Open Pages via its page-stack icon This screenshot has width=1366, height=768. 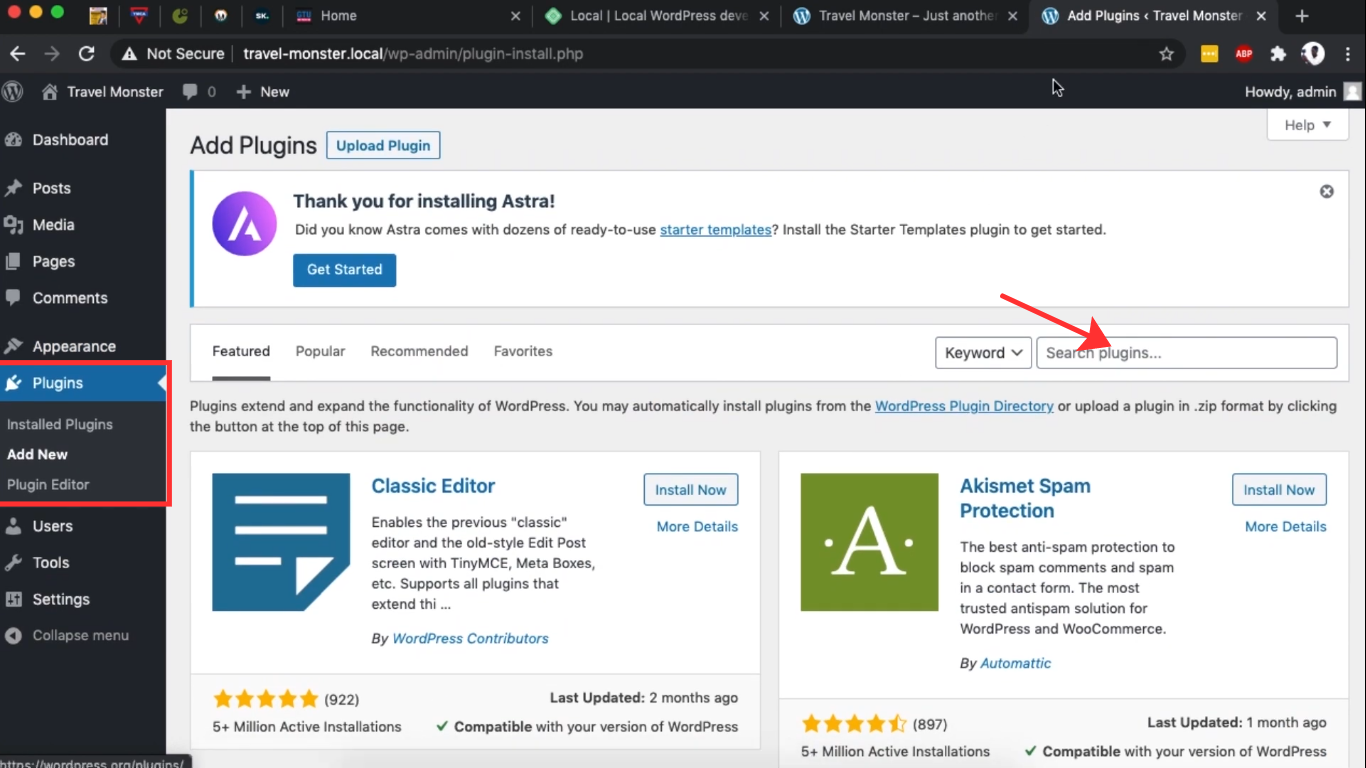[14, 262]
